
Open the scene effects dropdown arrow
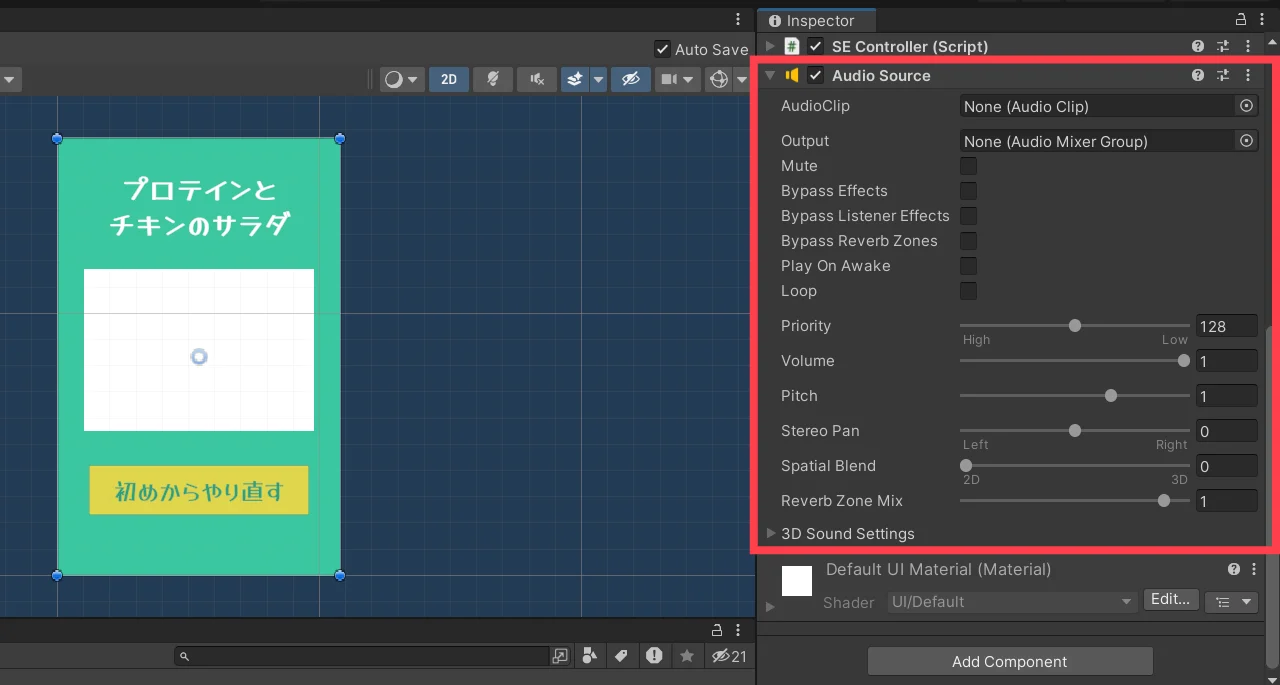tap(598, 79)
